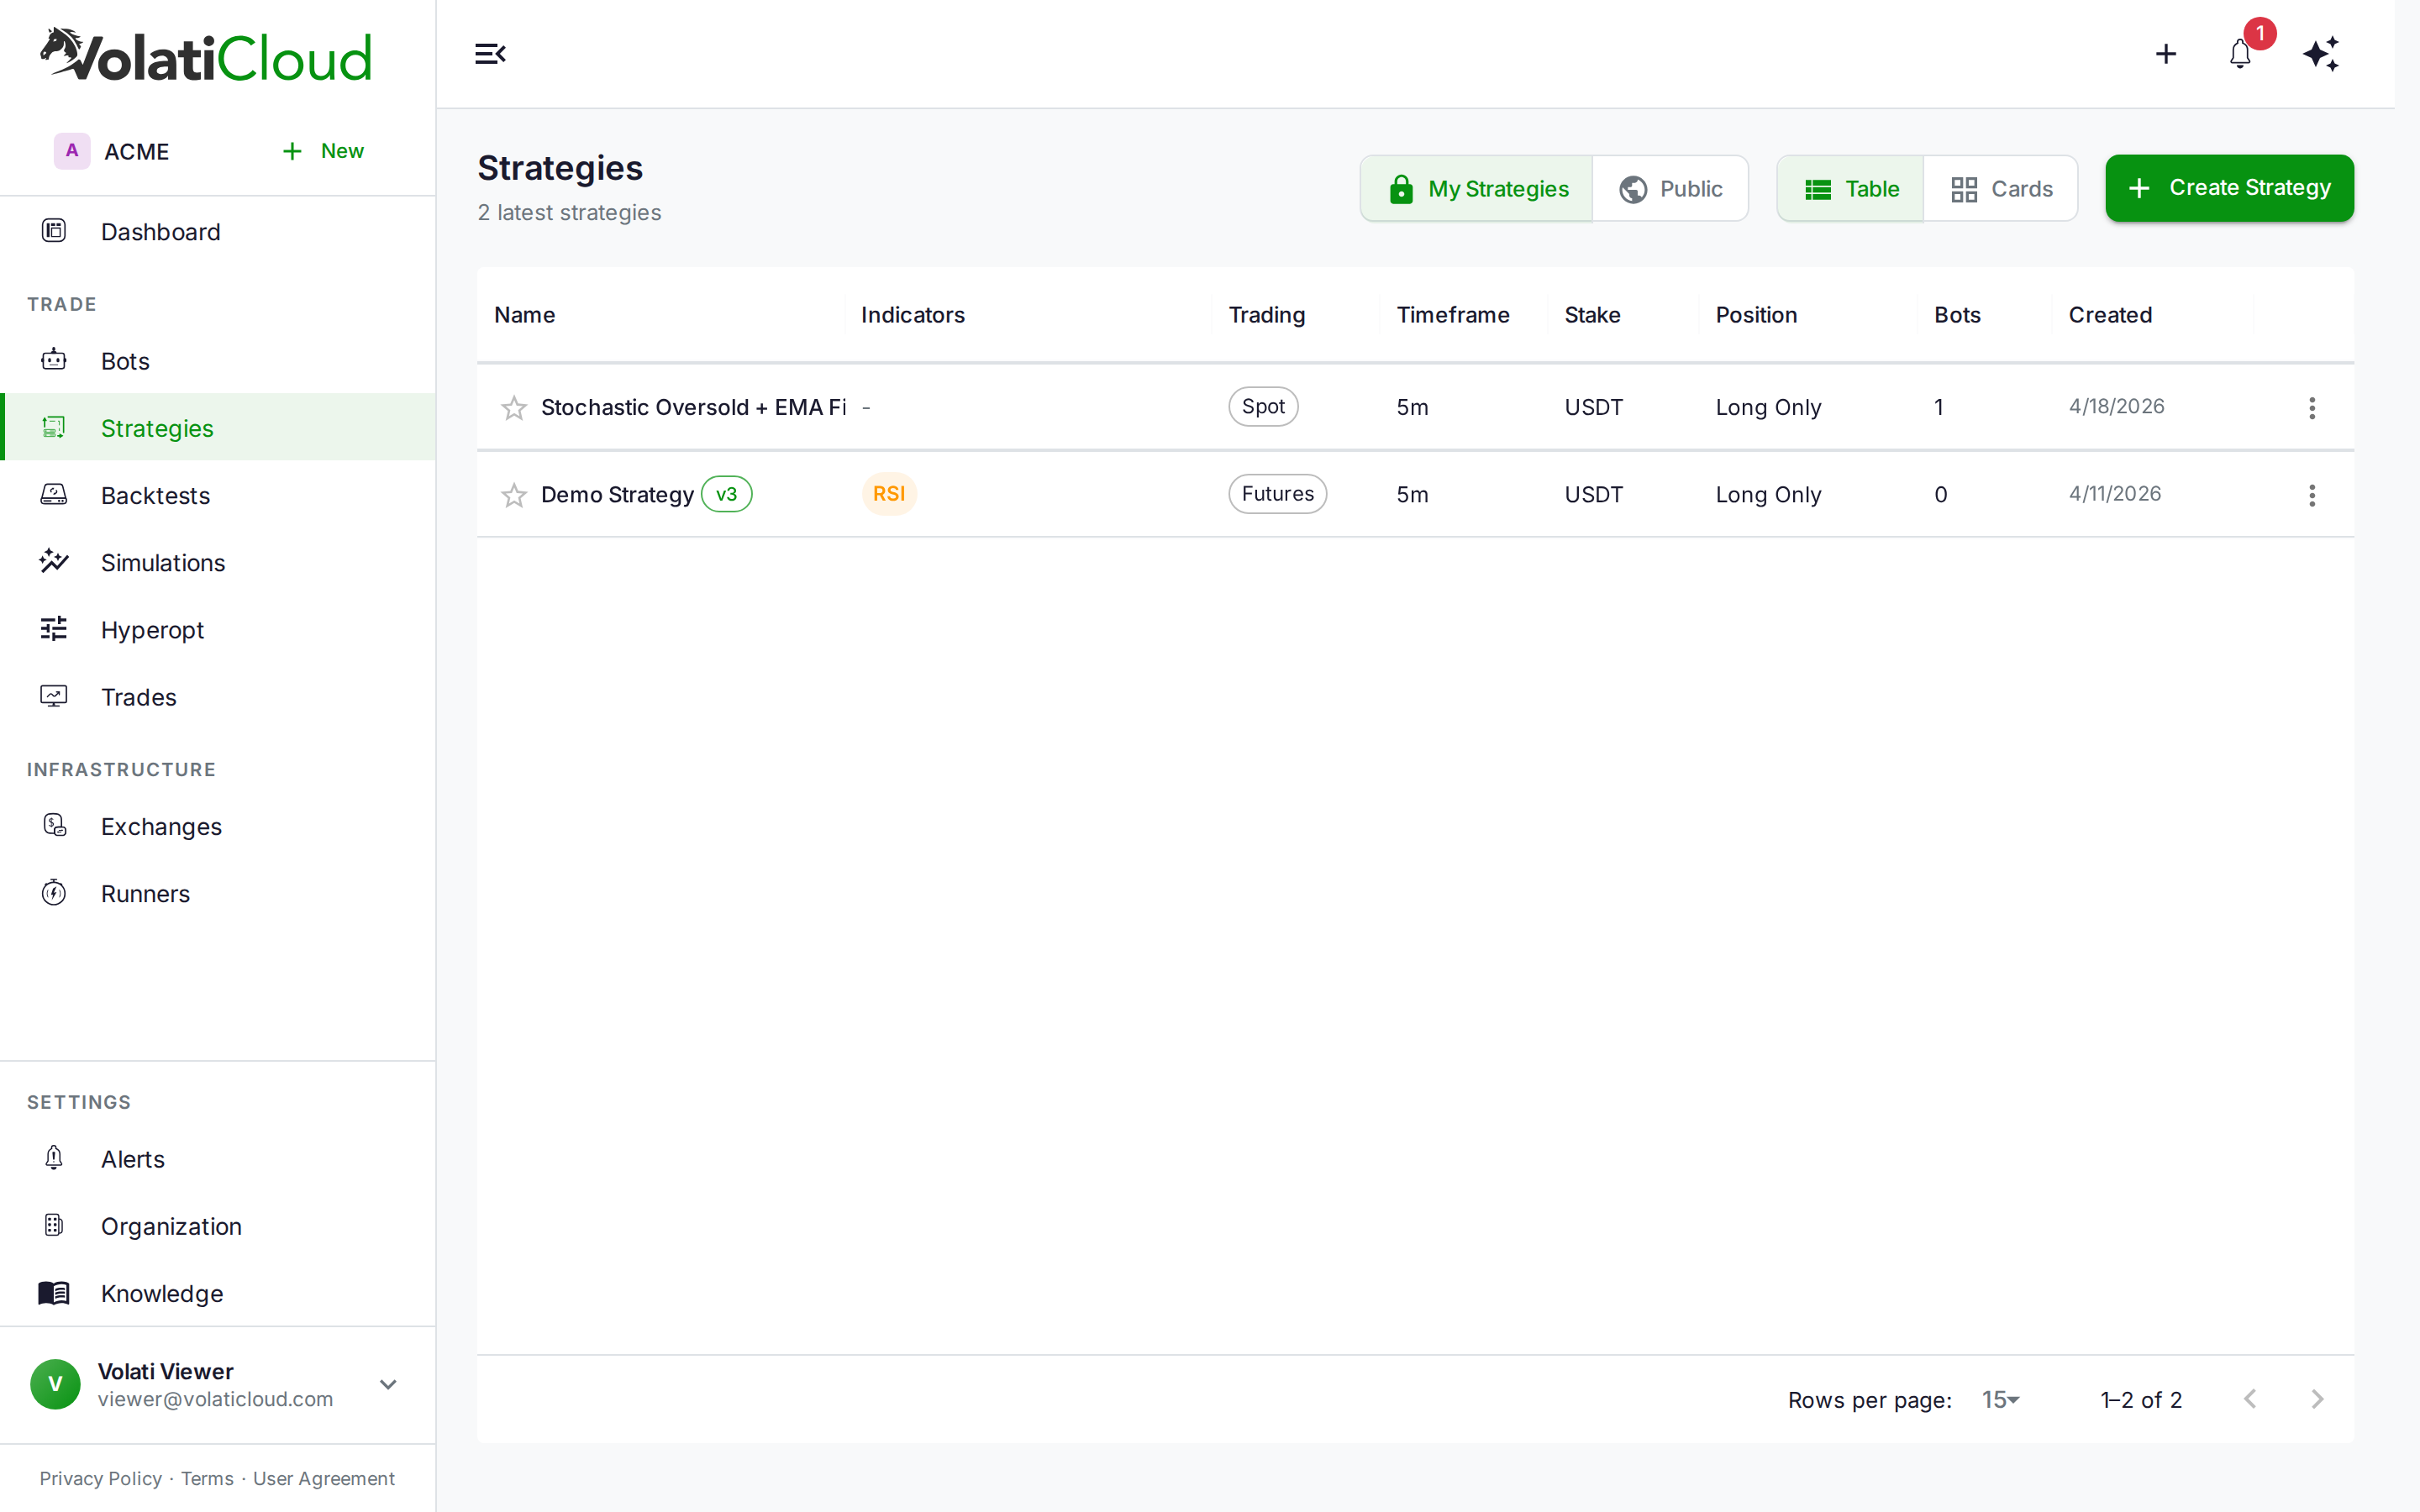The width and height of the screenshot is (2420, 1512).
Task: Click viewer@volaticloud.com email text
Action: click(215, 1399)
